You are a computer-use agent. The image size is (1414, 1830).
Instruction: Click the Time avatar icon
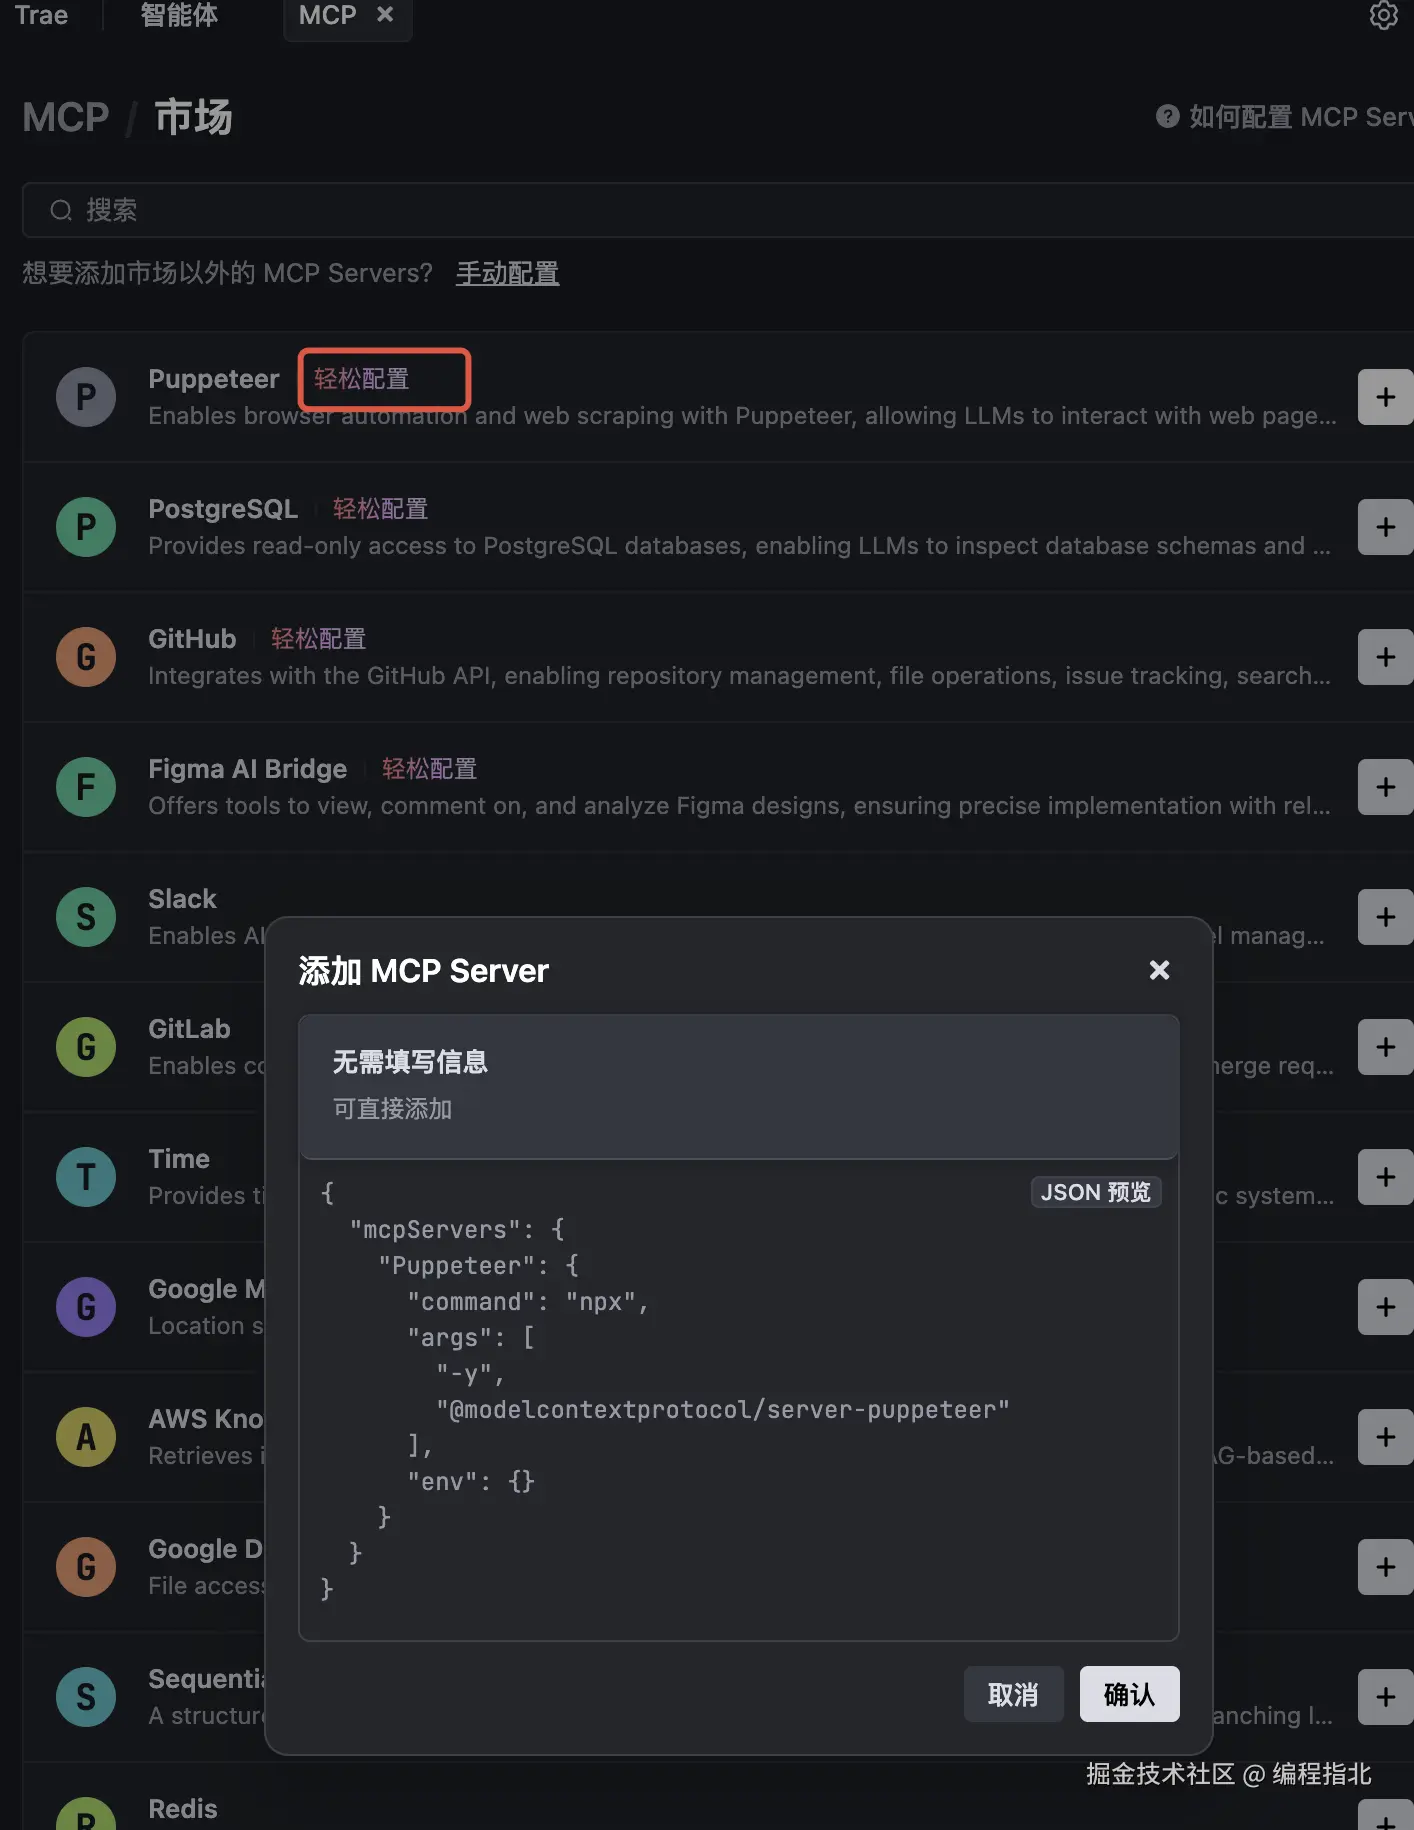click(x=86, y=1177)
